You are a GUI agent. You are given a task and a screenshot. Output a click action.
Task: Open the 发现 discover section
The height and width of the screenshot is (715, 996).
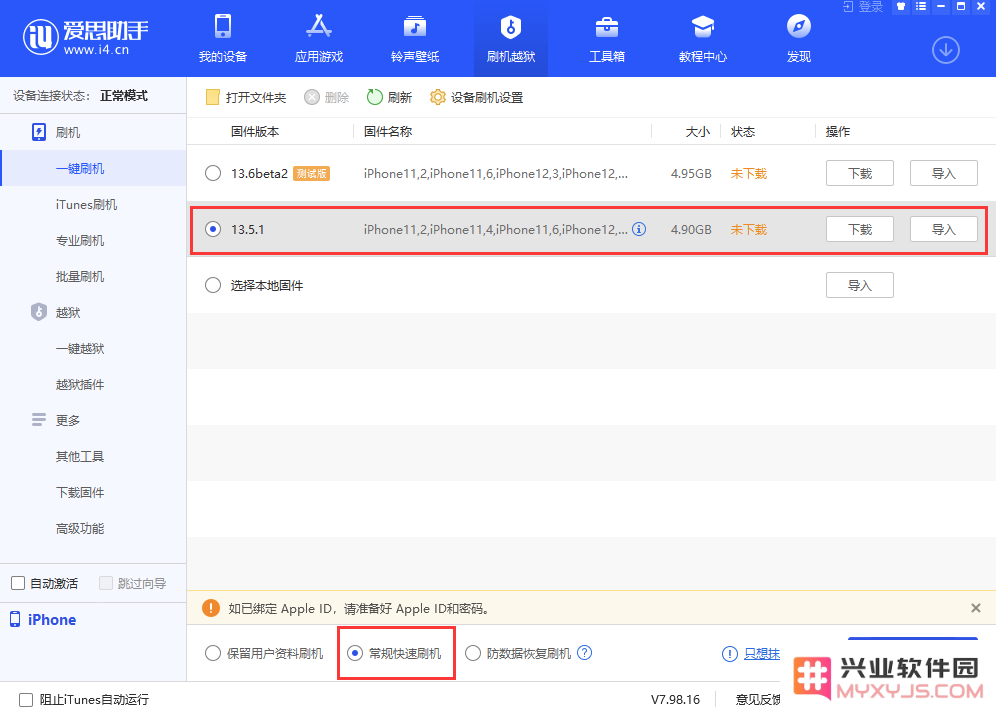coord(798,38)
